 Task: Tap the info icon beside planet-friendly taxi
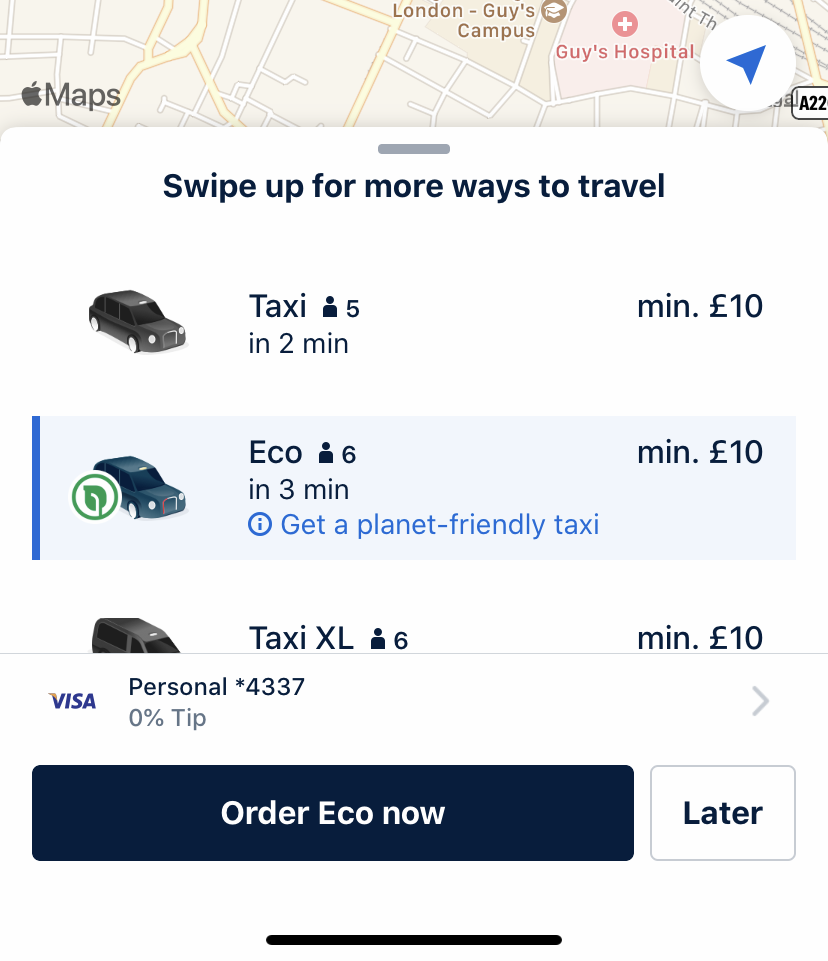[x=260, y=525]
